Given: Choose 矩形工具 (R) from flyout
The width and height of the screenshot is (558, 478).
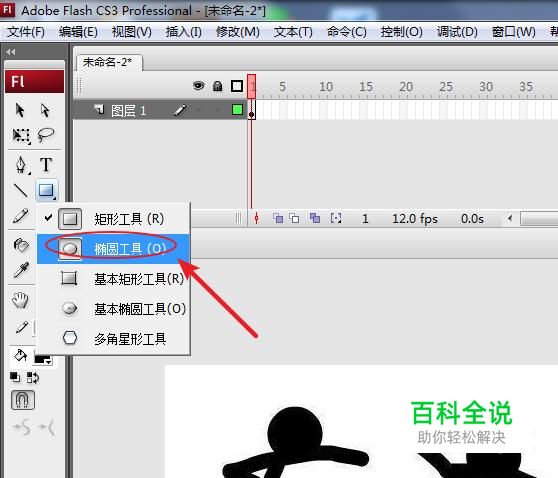Looking at the screenshot, I should tap(114, 219).
